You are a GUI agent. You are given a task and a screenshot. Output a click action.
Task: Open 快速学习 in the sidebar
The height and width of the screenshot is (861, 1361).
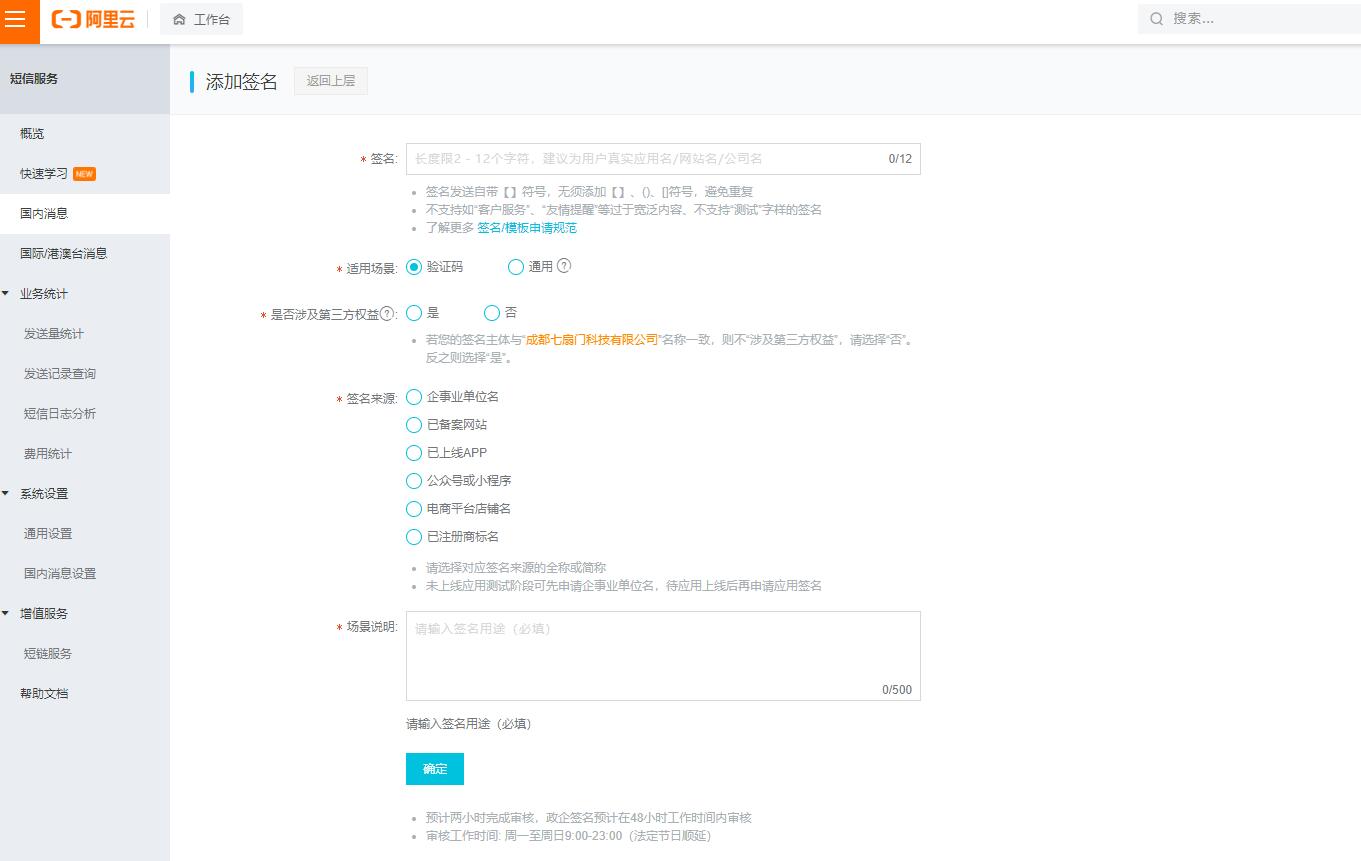click(85, 174)
